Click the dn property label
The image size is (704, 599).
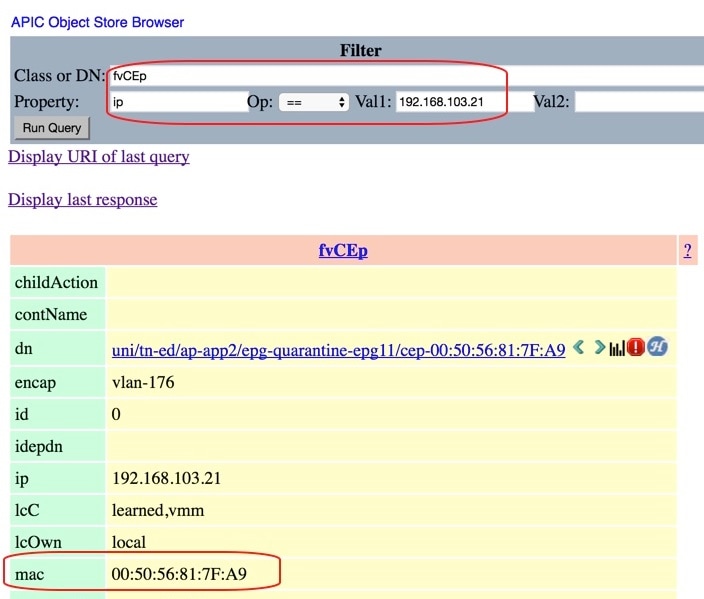[x=23, y=348]
